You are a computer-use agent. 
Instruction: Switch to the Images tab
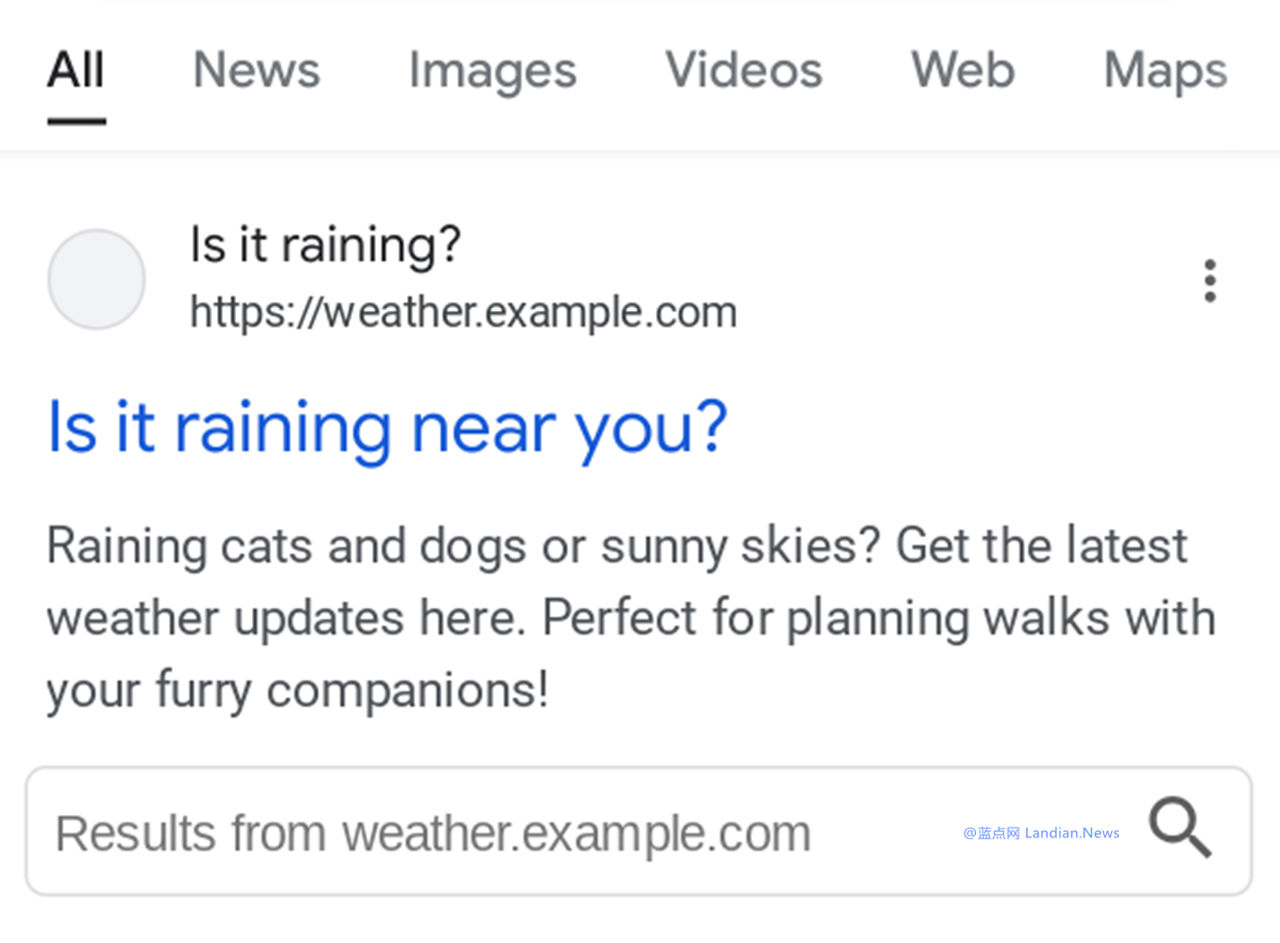click(493, 72)
